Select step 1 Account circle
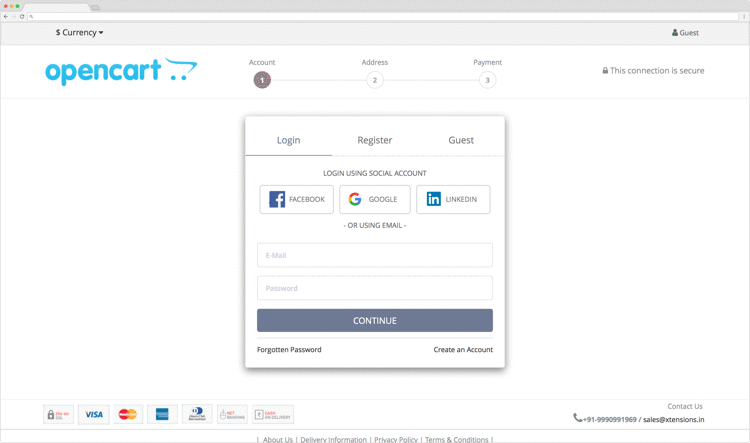The height and width of the screenshot is (443, 750). [x=262, y=80]
